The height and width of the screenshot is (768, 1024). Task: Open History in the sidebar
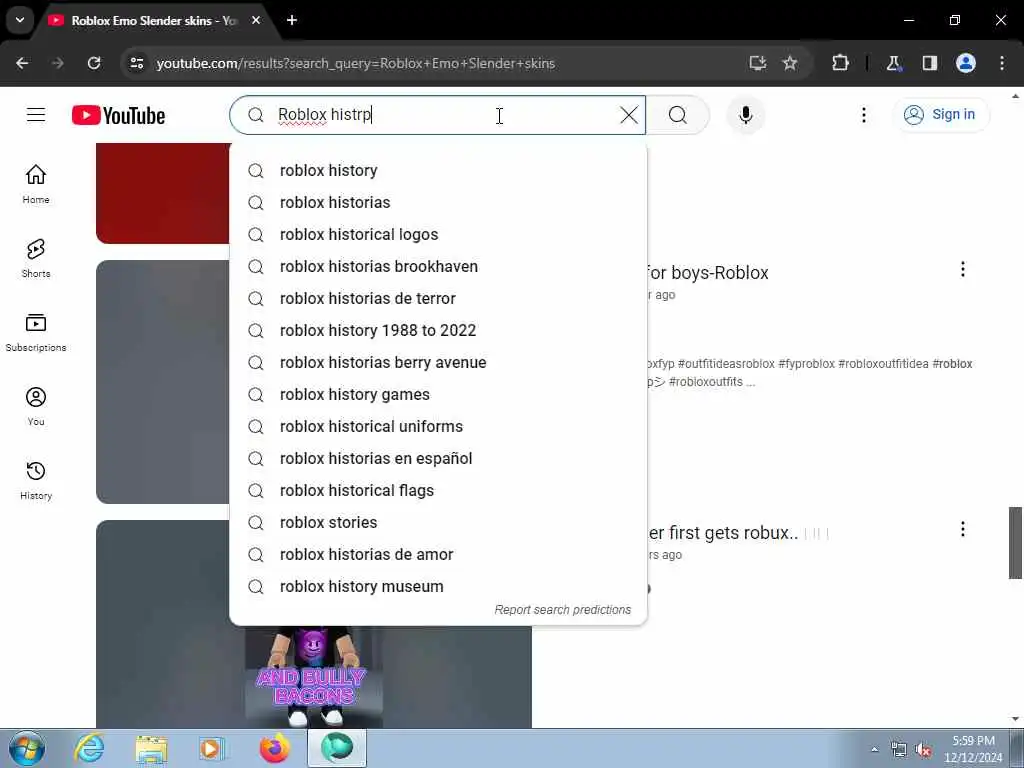[x=36, y=480]
